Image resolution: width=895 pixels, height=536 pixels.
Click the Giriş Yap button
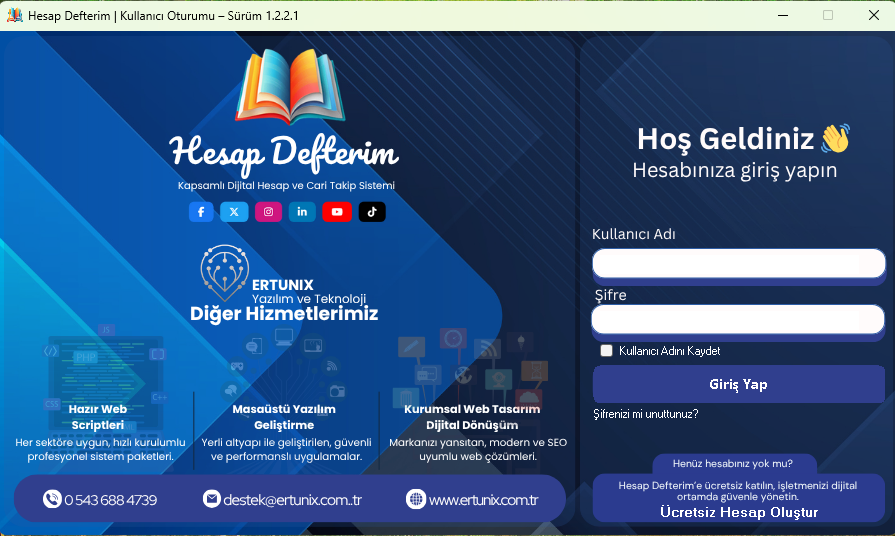pyautogui.click(x=739, y=384)
